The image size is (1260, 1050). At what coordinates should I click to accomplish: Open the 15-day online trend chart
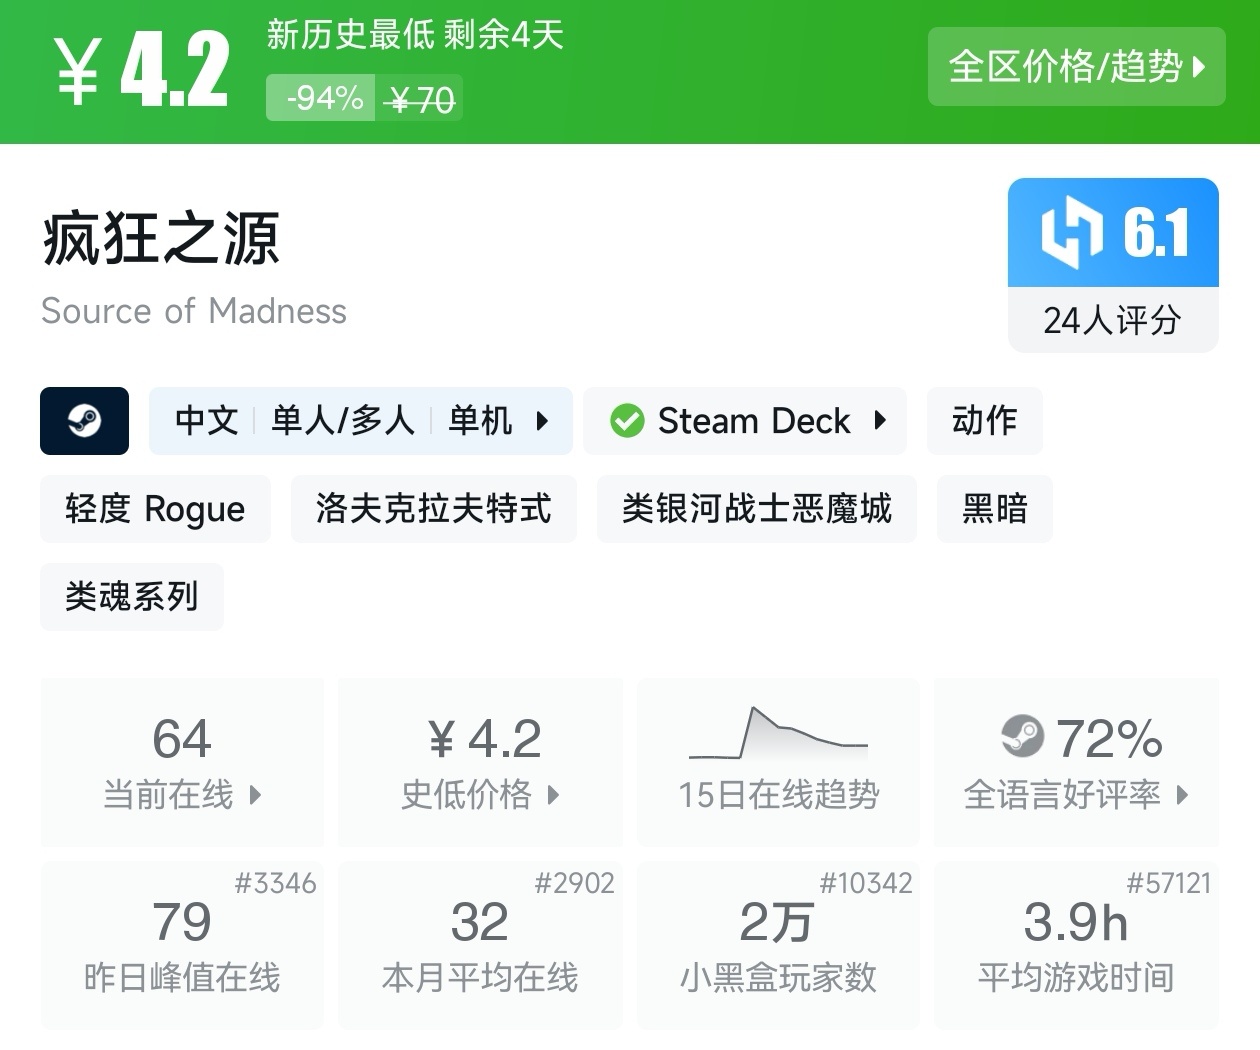pyautogui.click(x=778, y=760)
